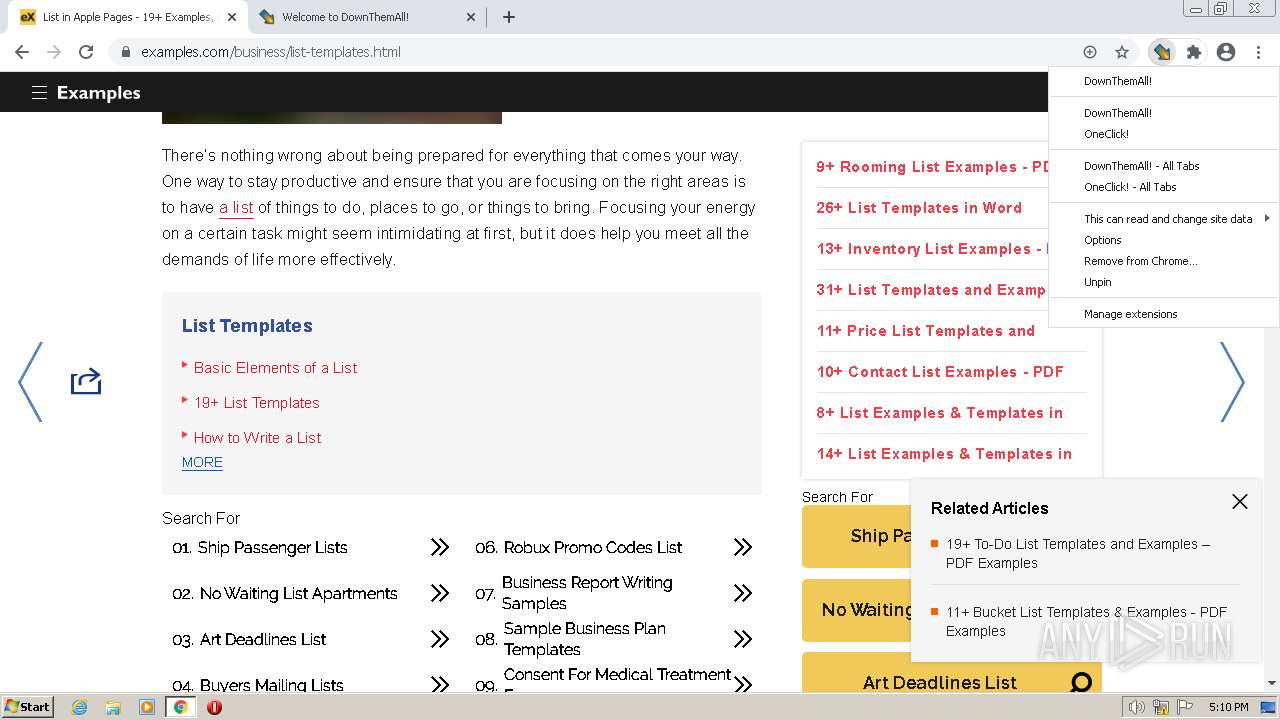Click the DownThemAll extension icon
Image resolution: width=1280 pixels, height=720 pixels.
[1161, 52]
